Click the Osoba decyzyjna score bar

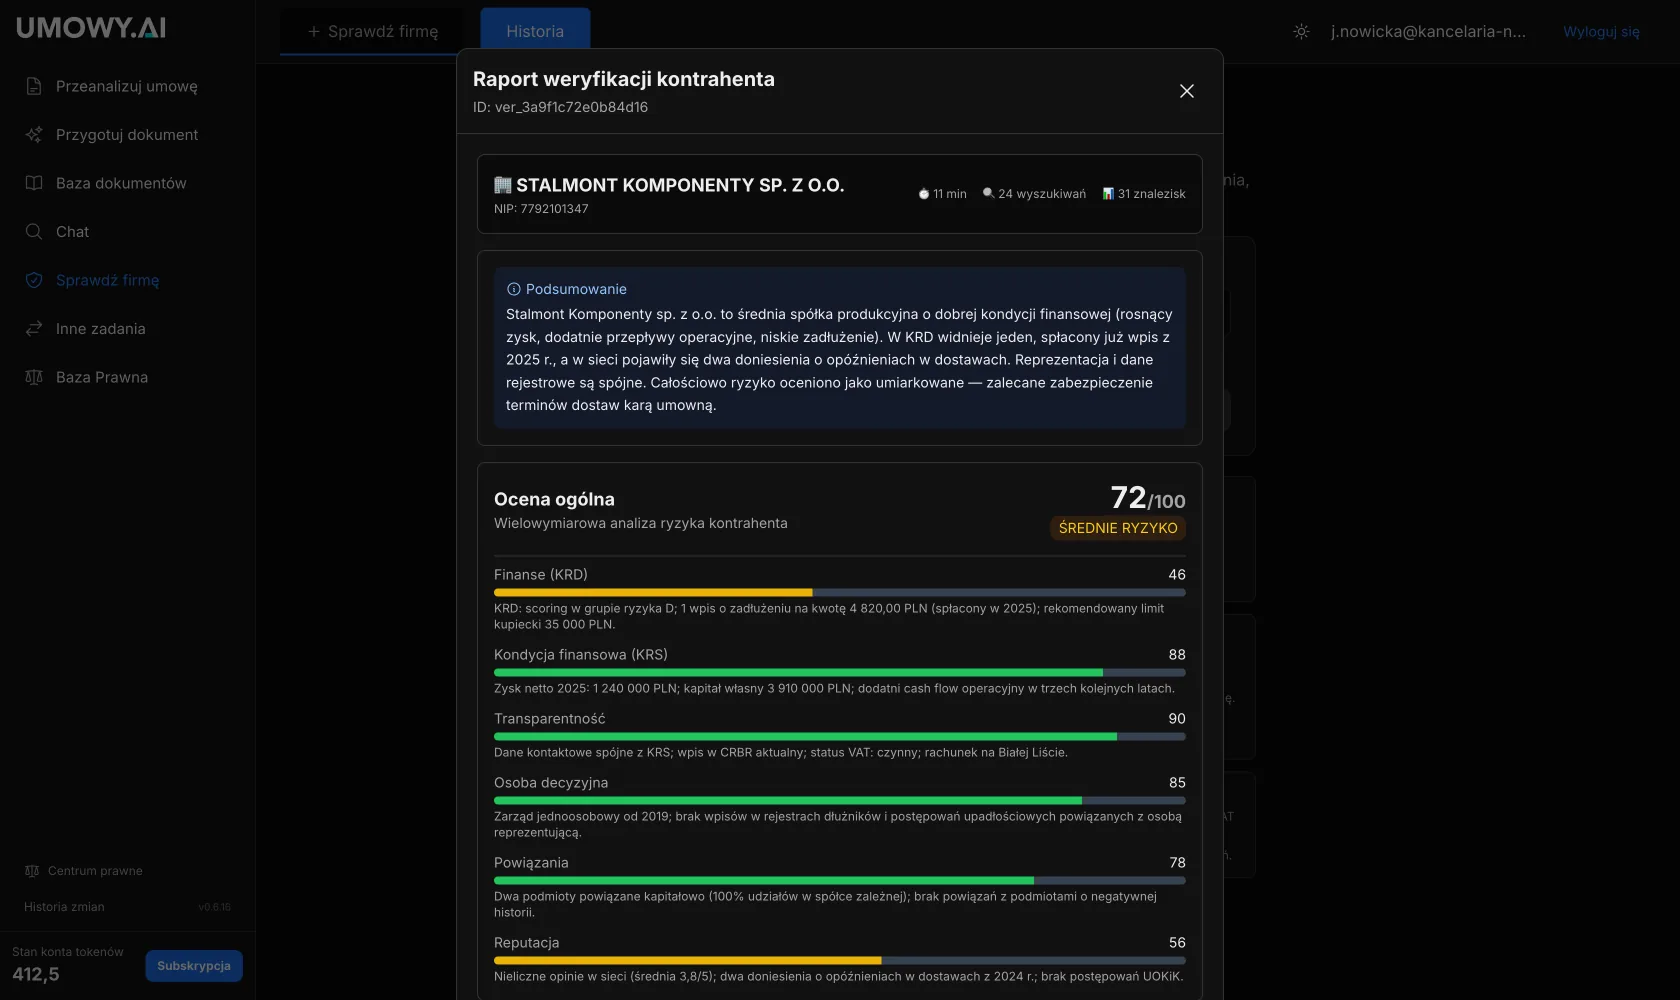click(x=840, y=801)
